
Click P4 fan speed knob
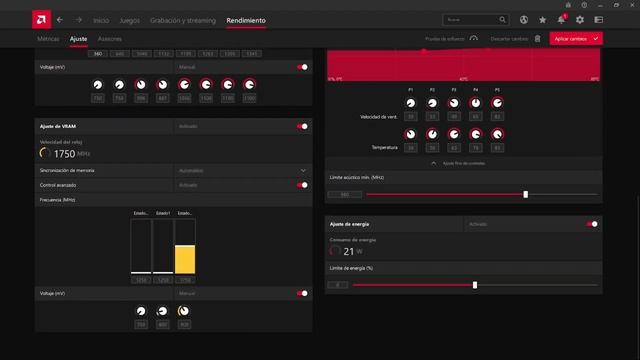tap(476, 103)
